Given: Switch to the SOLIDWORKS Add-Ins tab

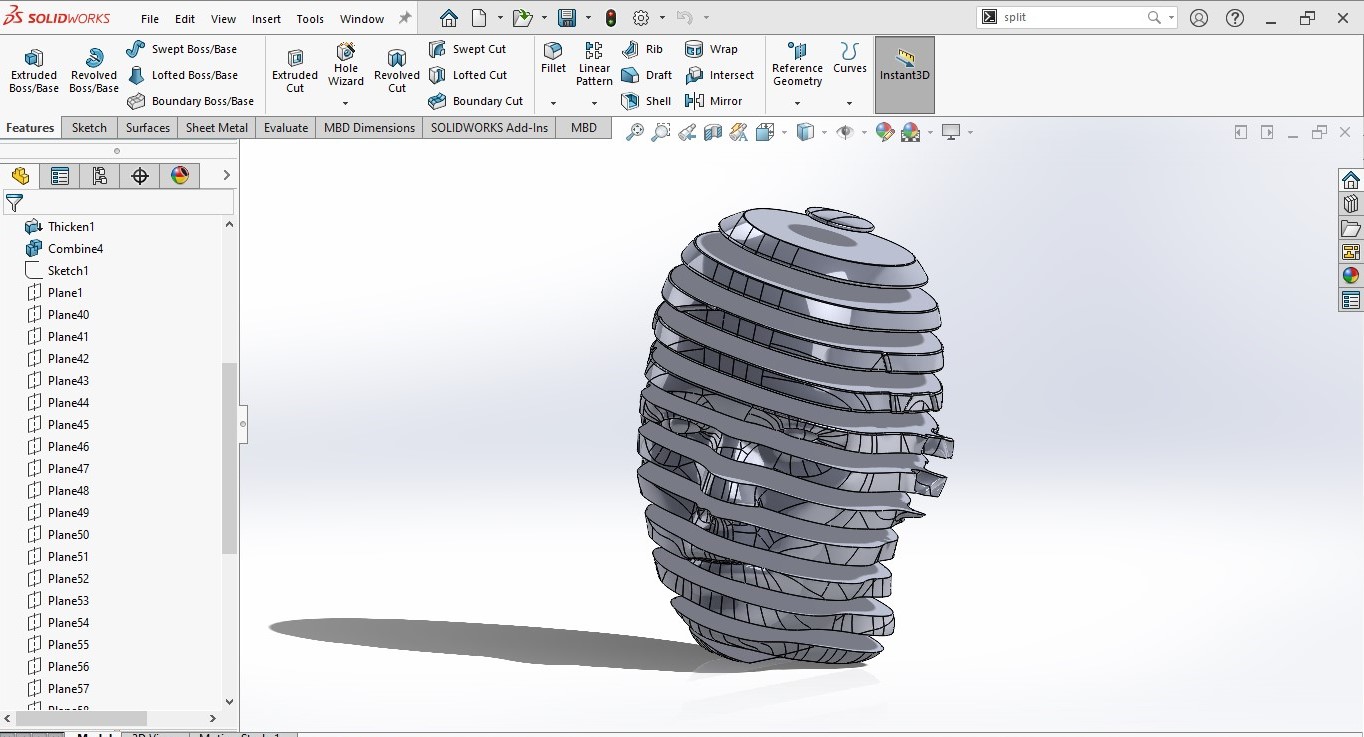Looking at the screenshot, I should pos(490,128).
